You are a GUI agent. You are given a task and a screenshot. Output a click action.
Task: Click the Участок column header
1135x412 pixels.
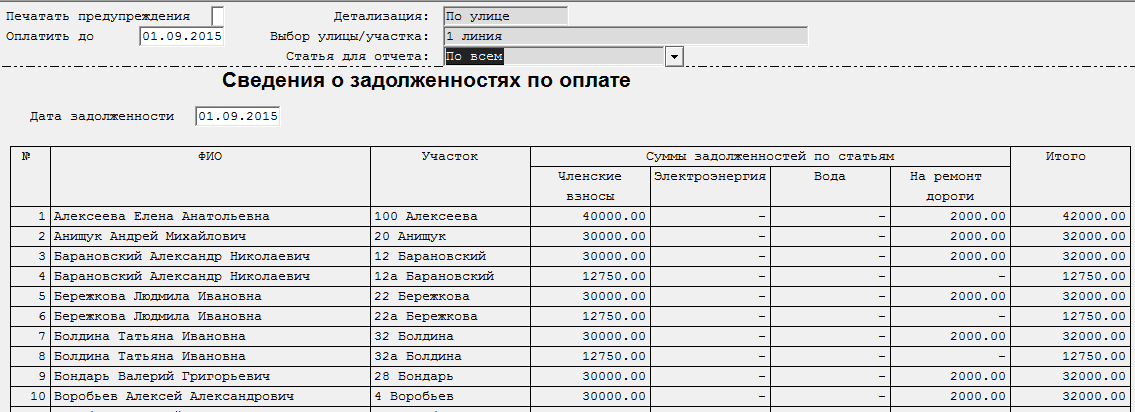[x=450, y=157]
